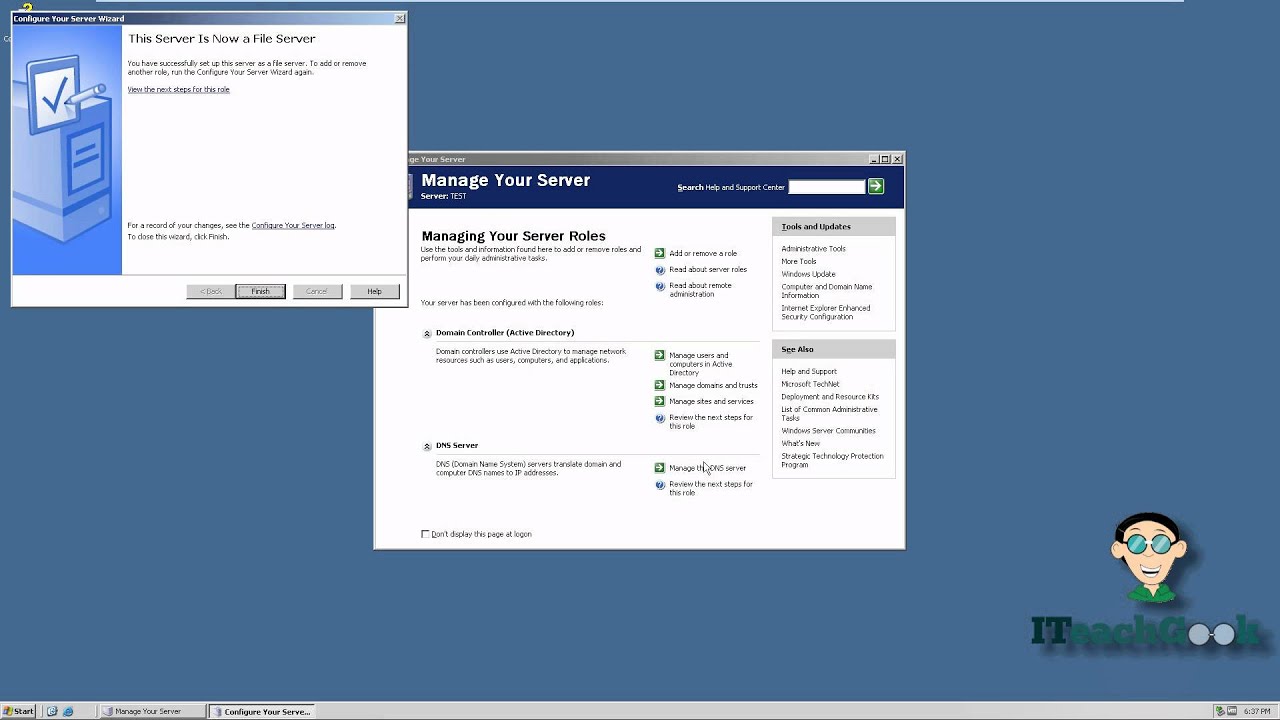
Task: Open the Read about remote administration link
Action: pos(700,290)
